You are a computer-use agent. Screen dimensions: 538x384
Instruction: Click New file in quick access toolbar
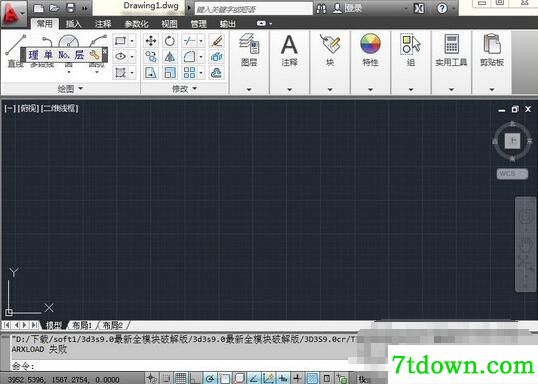pos(38,8)
